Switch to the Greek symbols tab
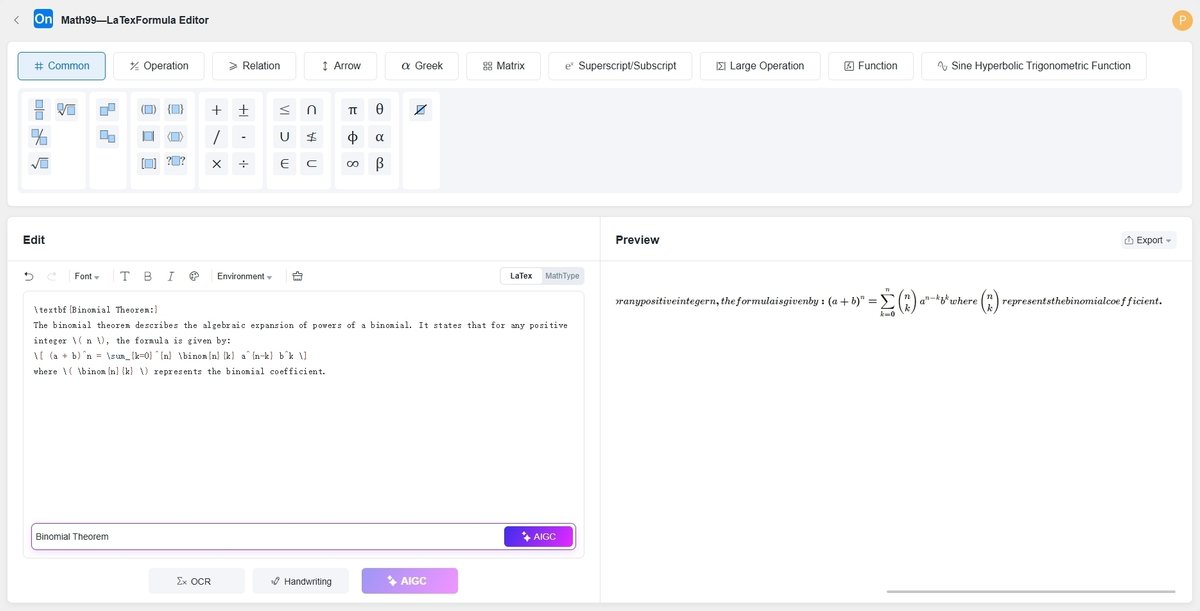This screenshot has width=1200, height=611. [x=421, y=65]
